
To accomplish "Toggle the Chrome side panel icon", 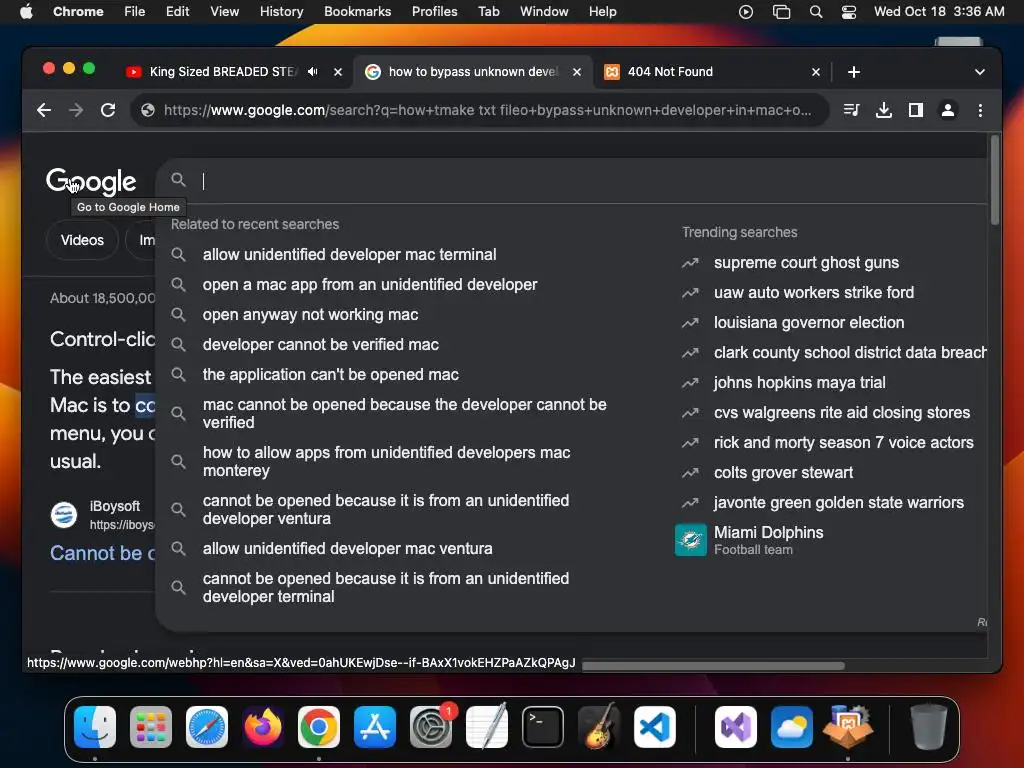I will pyautogui.click(x=916, y=110).
